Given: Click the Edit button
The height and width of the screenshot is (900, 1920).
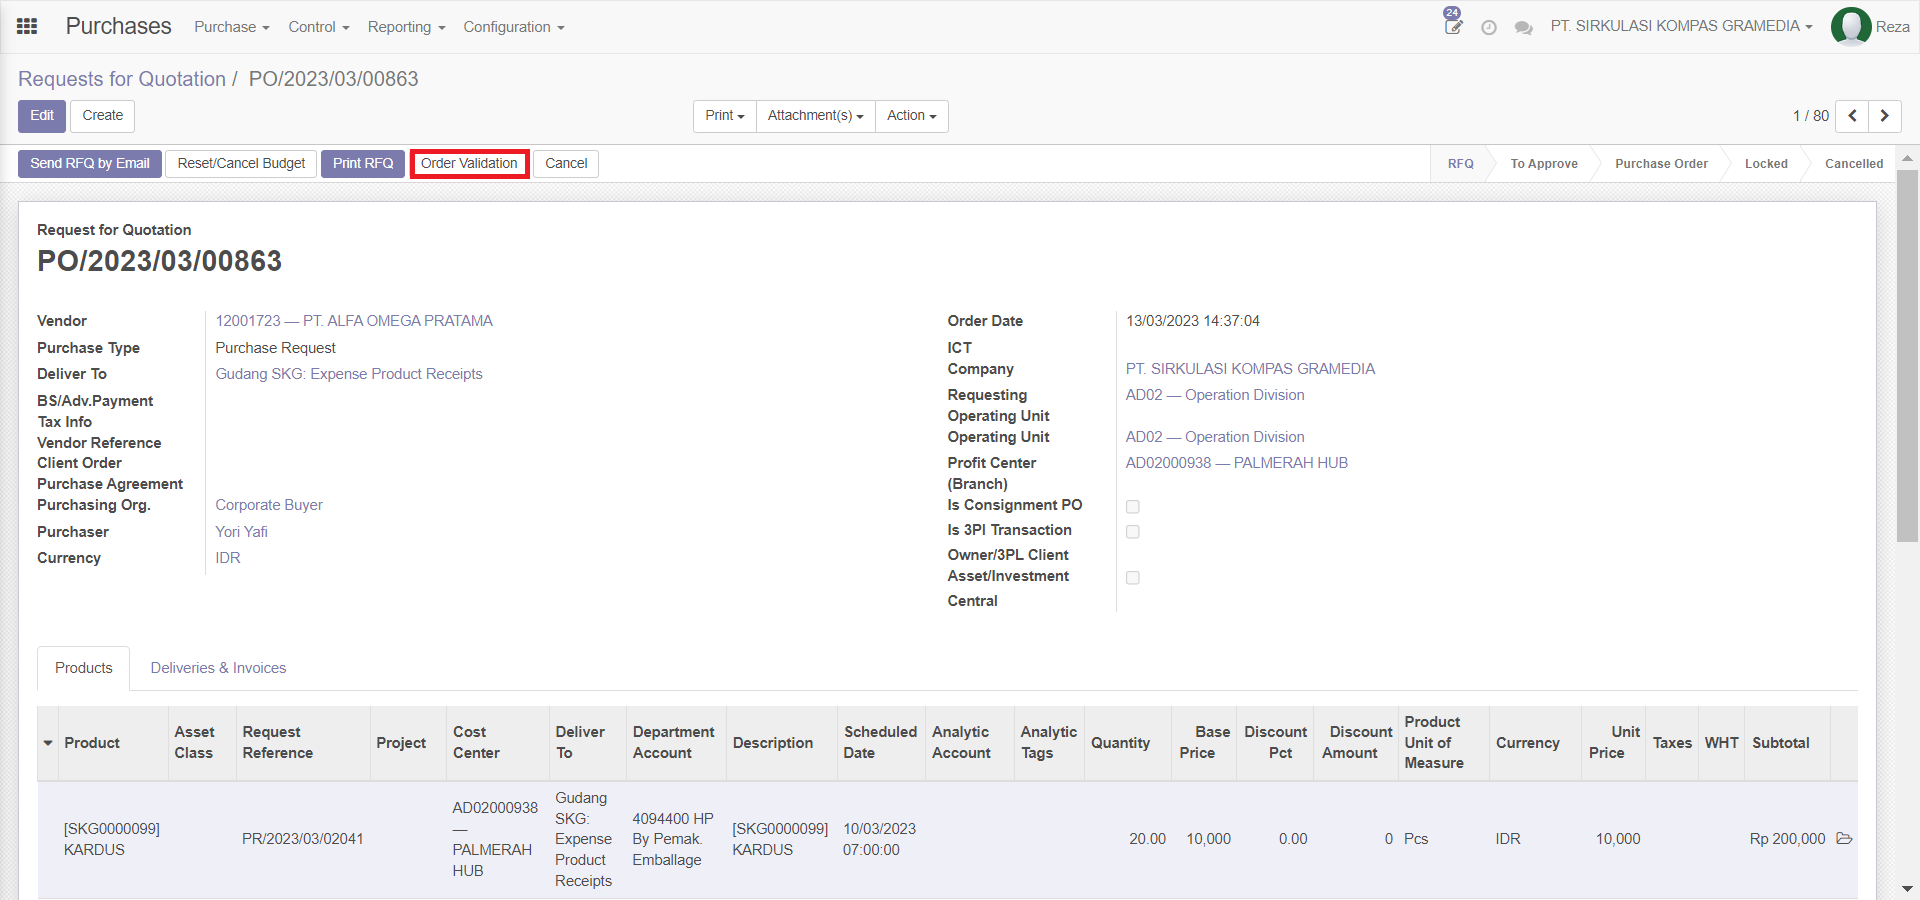Looking at the screenshot, I should click(x=42, y=116).
